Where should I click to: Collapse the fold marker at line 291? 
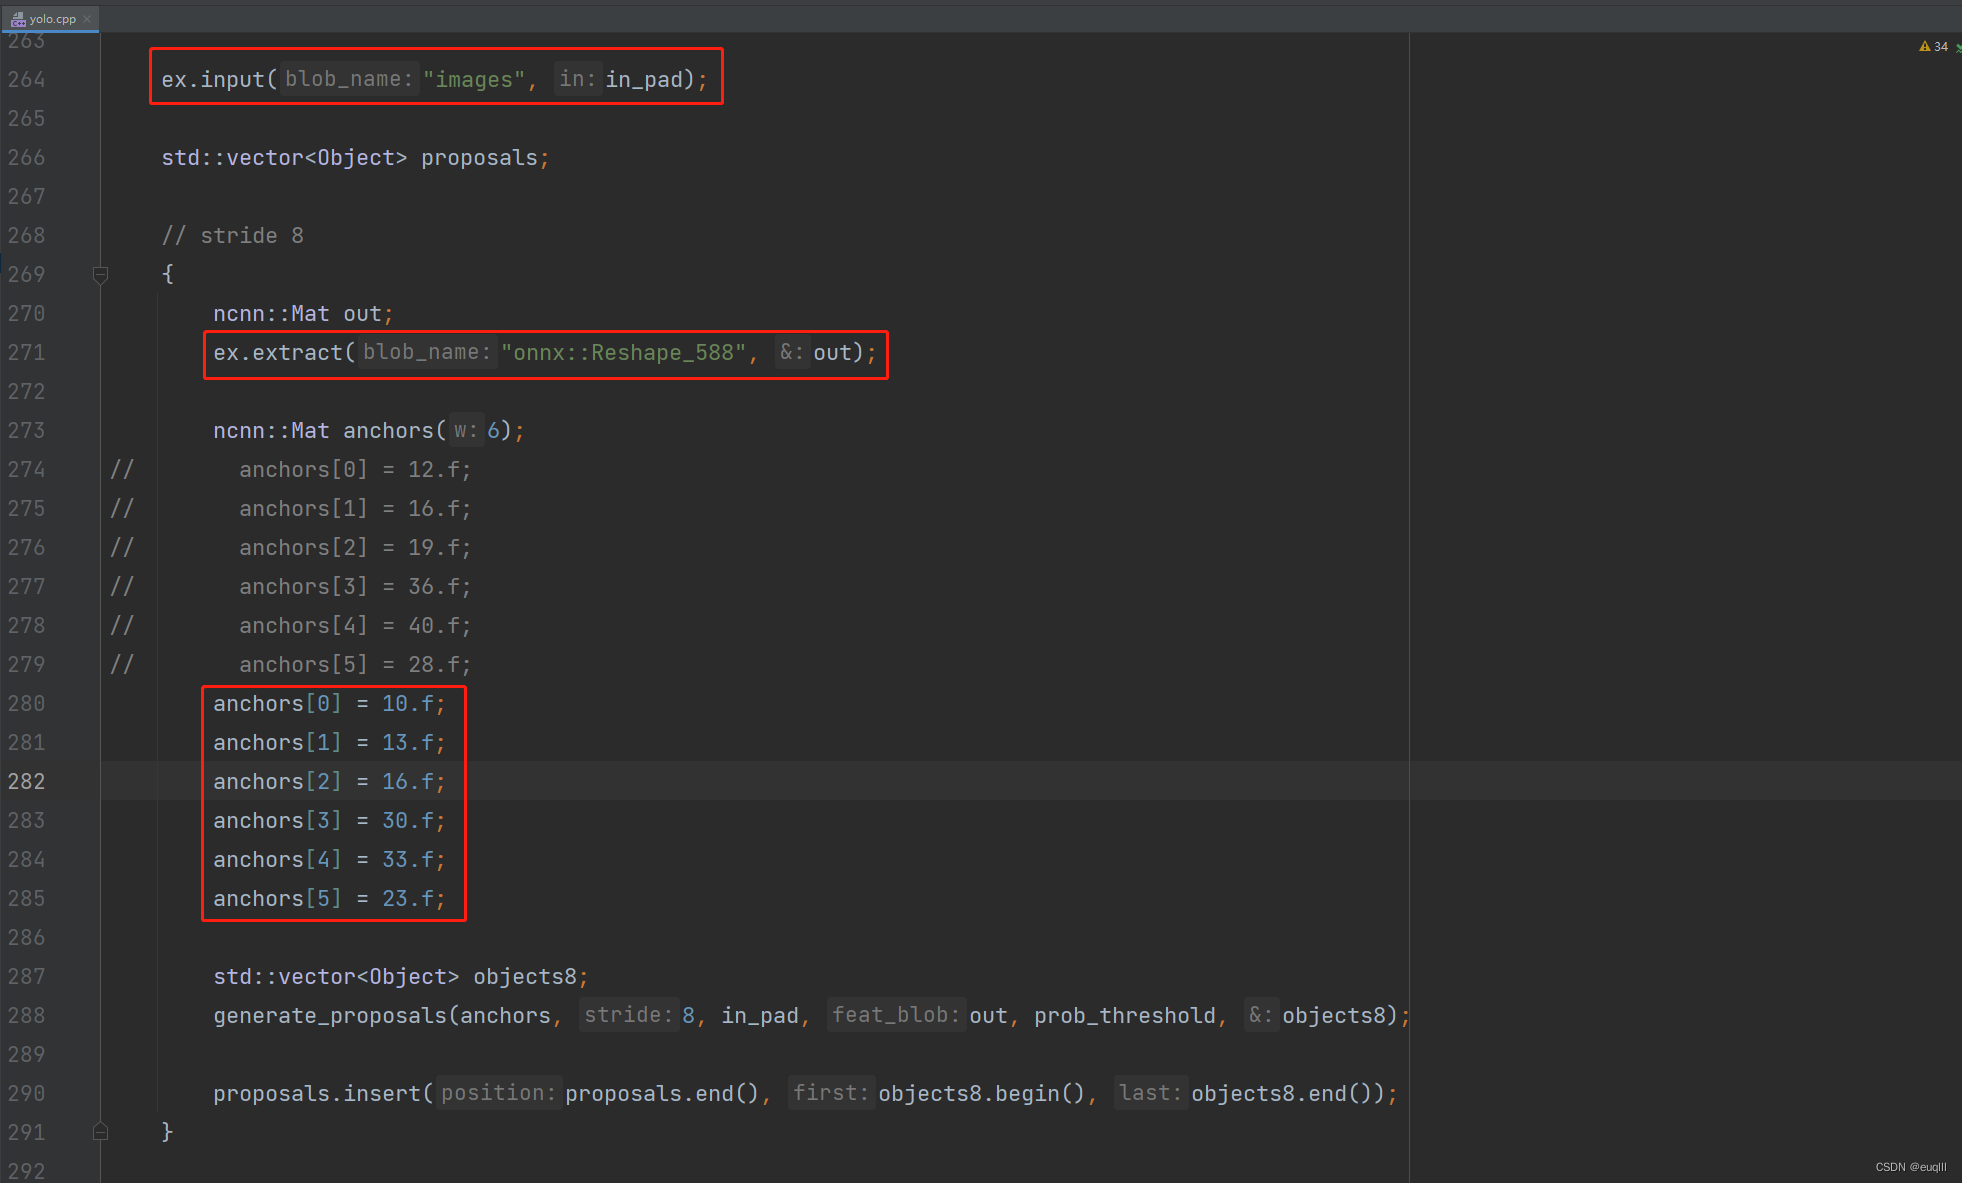click(100, 1132)
